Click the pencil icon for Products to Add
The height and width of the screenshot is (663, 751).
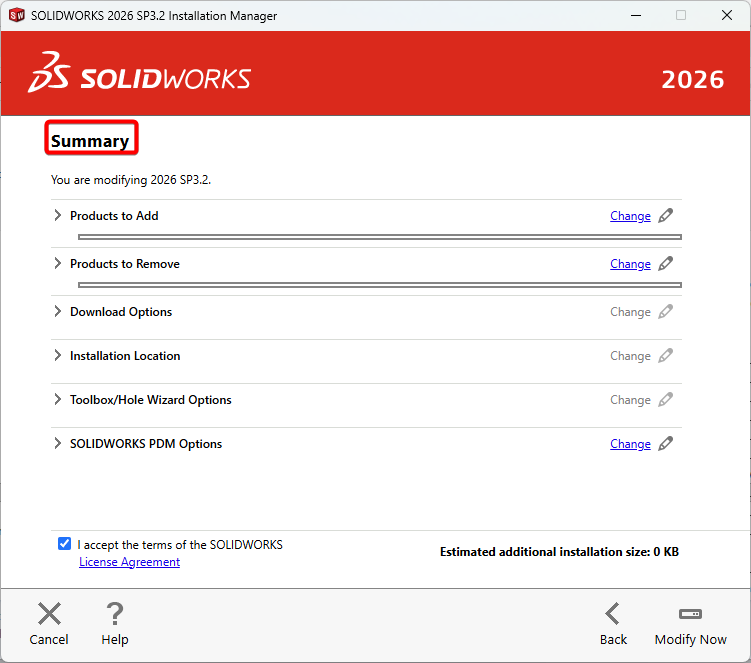(665, 216)
